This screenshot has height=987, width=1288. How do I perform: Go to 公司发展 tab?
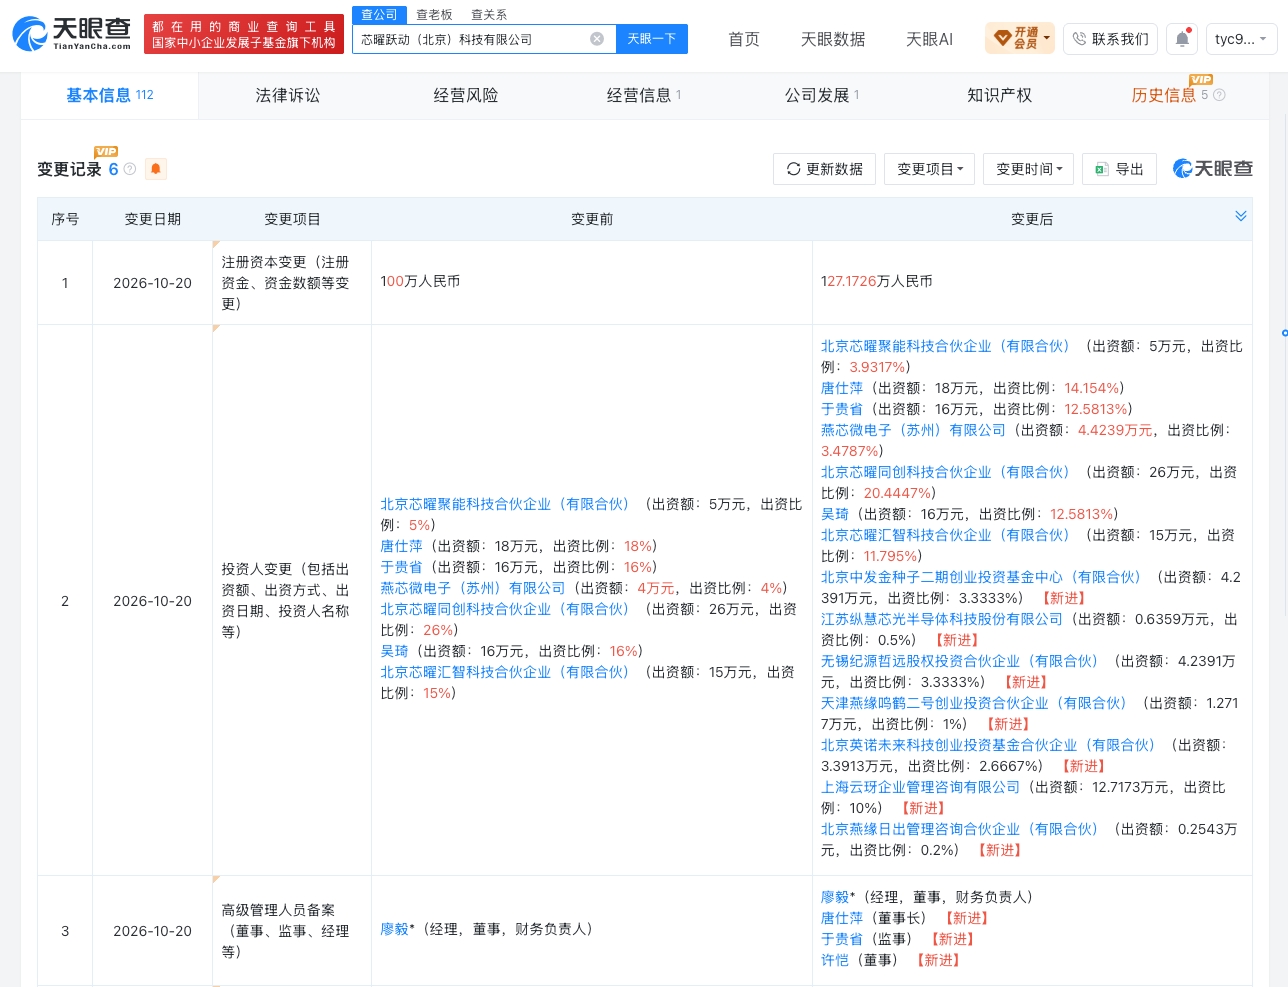click(x=822, y=95)
